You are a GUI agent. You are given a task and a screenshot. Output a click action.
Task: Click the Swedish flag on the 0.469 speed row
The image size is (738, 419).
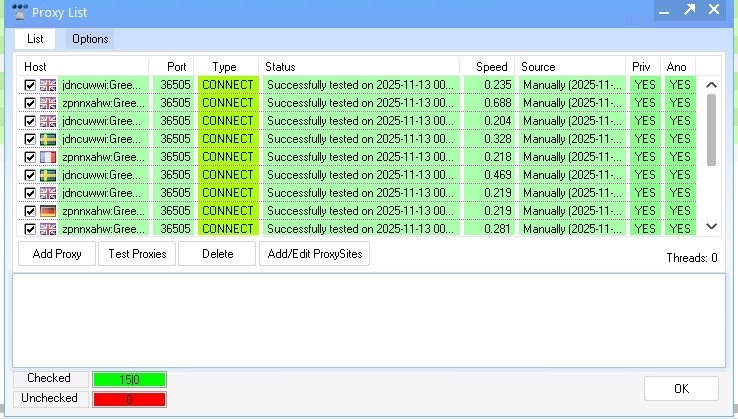point(47,175)
